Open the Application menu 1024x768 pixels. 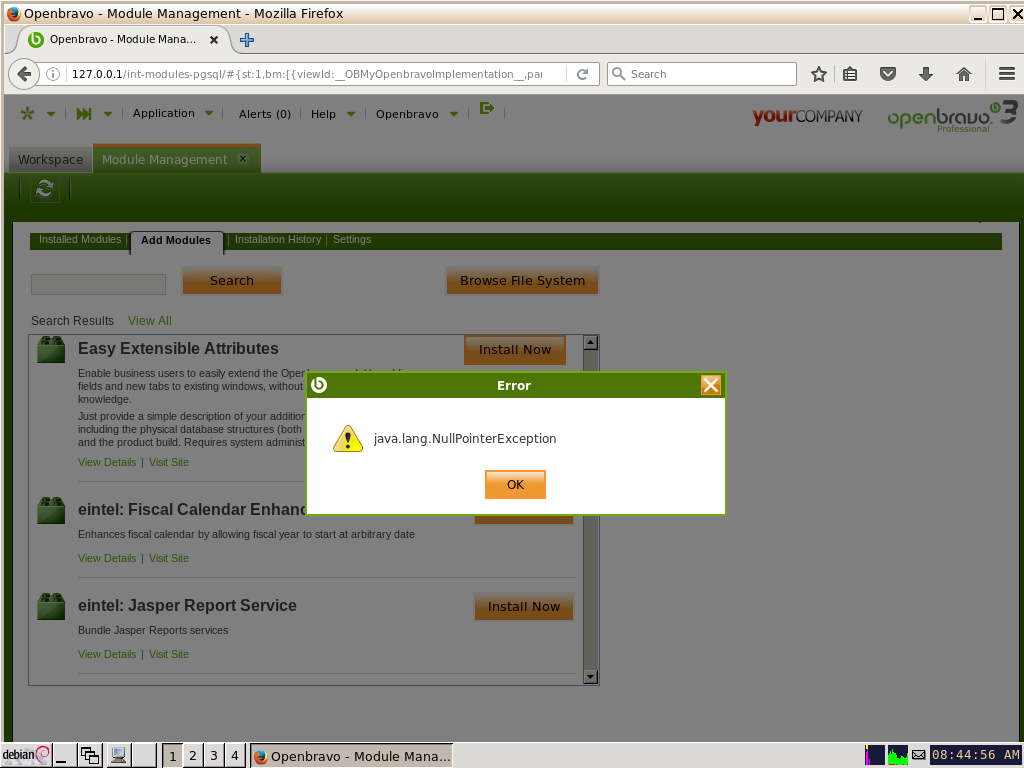[164, 113]
